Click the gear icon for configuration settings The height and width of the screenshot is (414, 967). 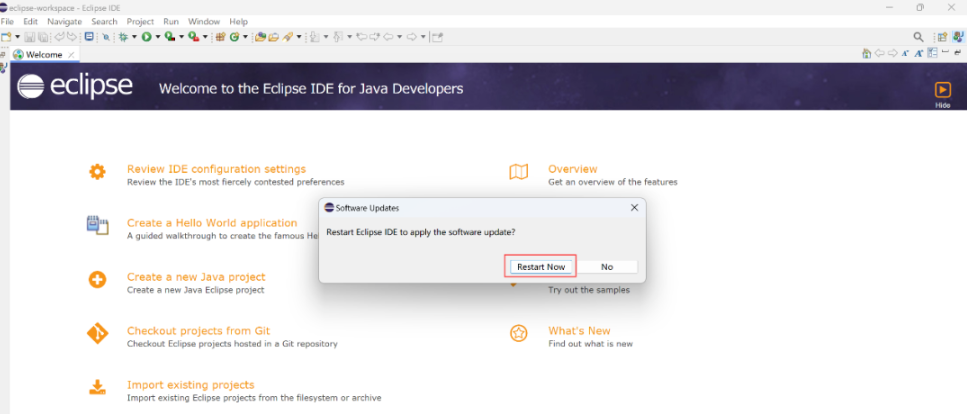(x=97, y=172)
